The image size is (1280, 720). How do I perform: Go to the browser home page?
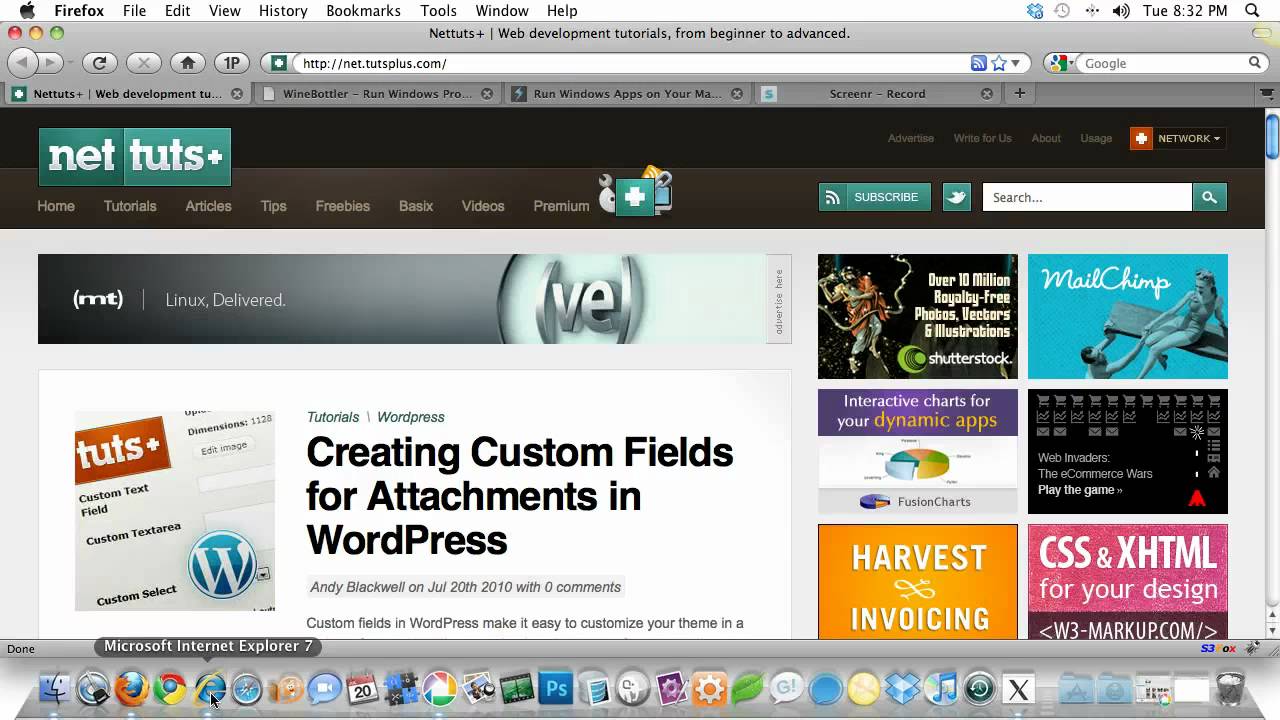pyautogui.click(x=187, y=63)
